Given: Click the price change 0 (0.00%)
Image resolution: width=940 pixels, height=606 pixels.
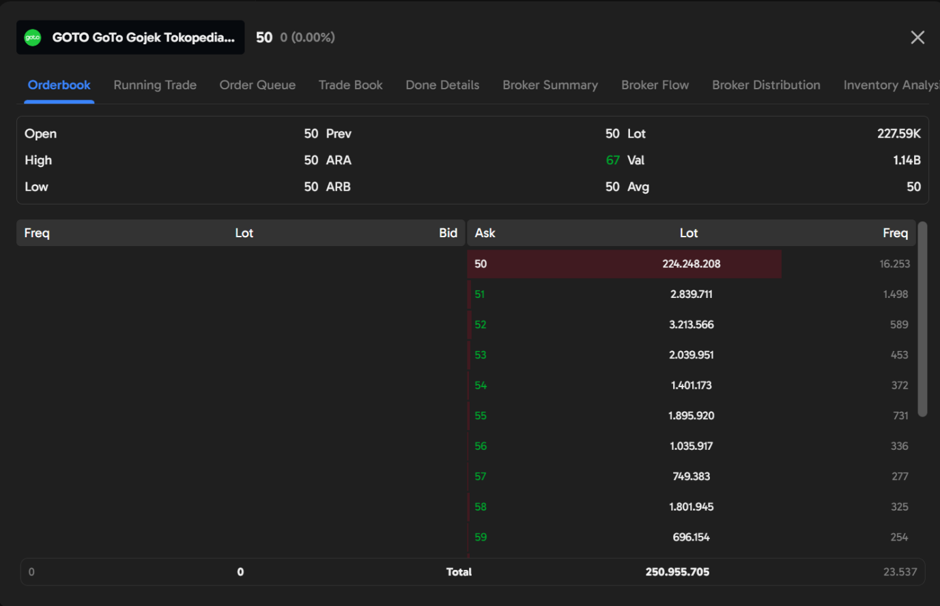Looking at the screenshot, I should tap(308, 37).
